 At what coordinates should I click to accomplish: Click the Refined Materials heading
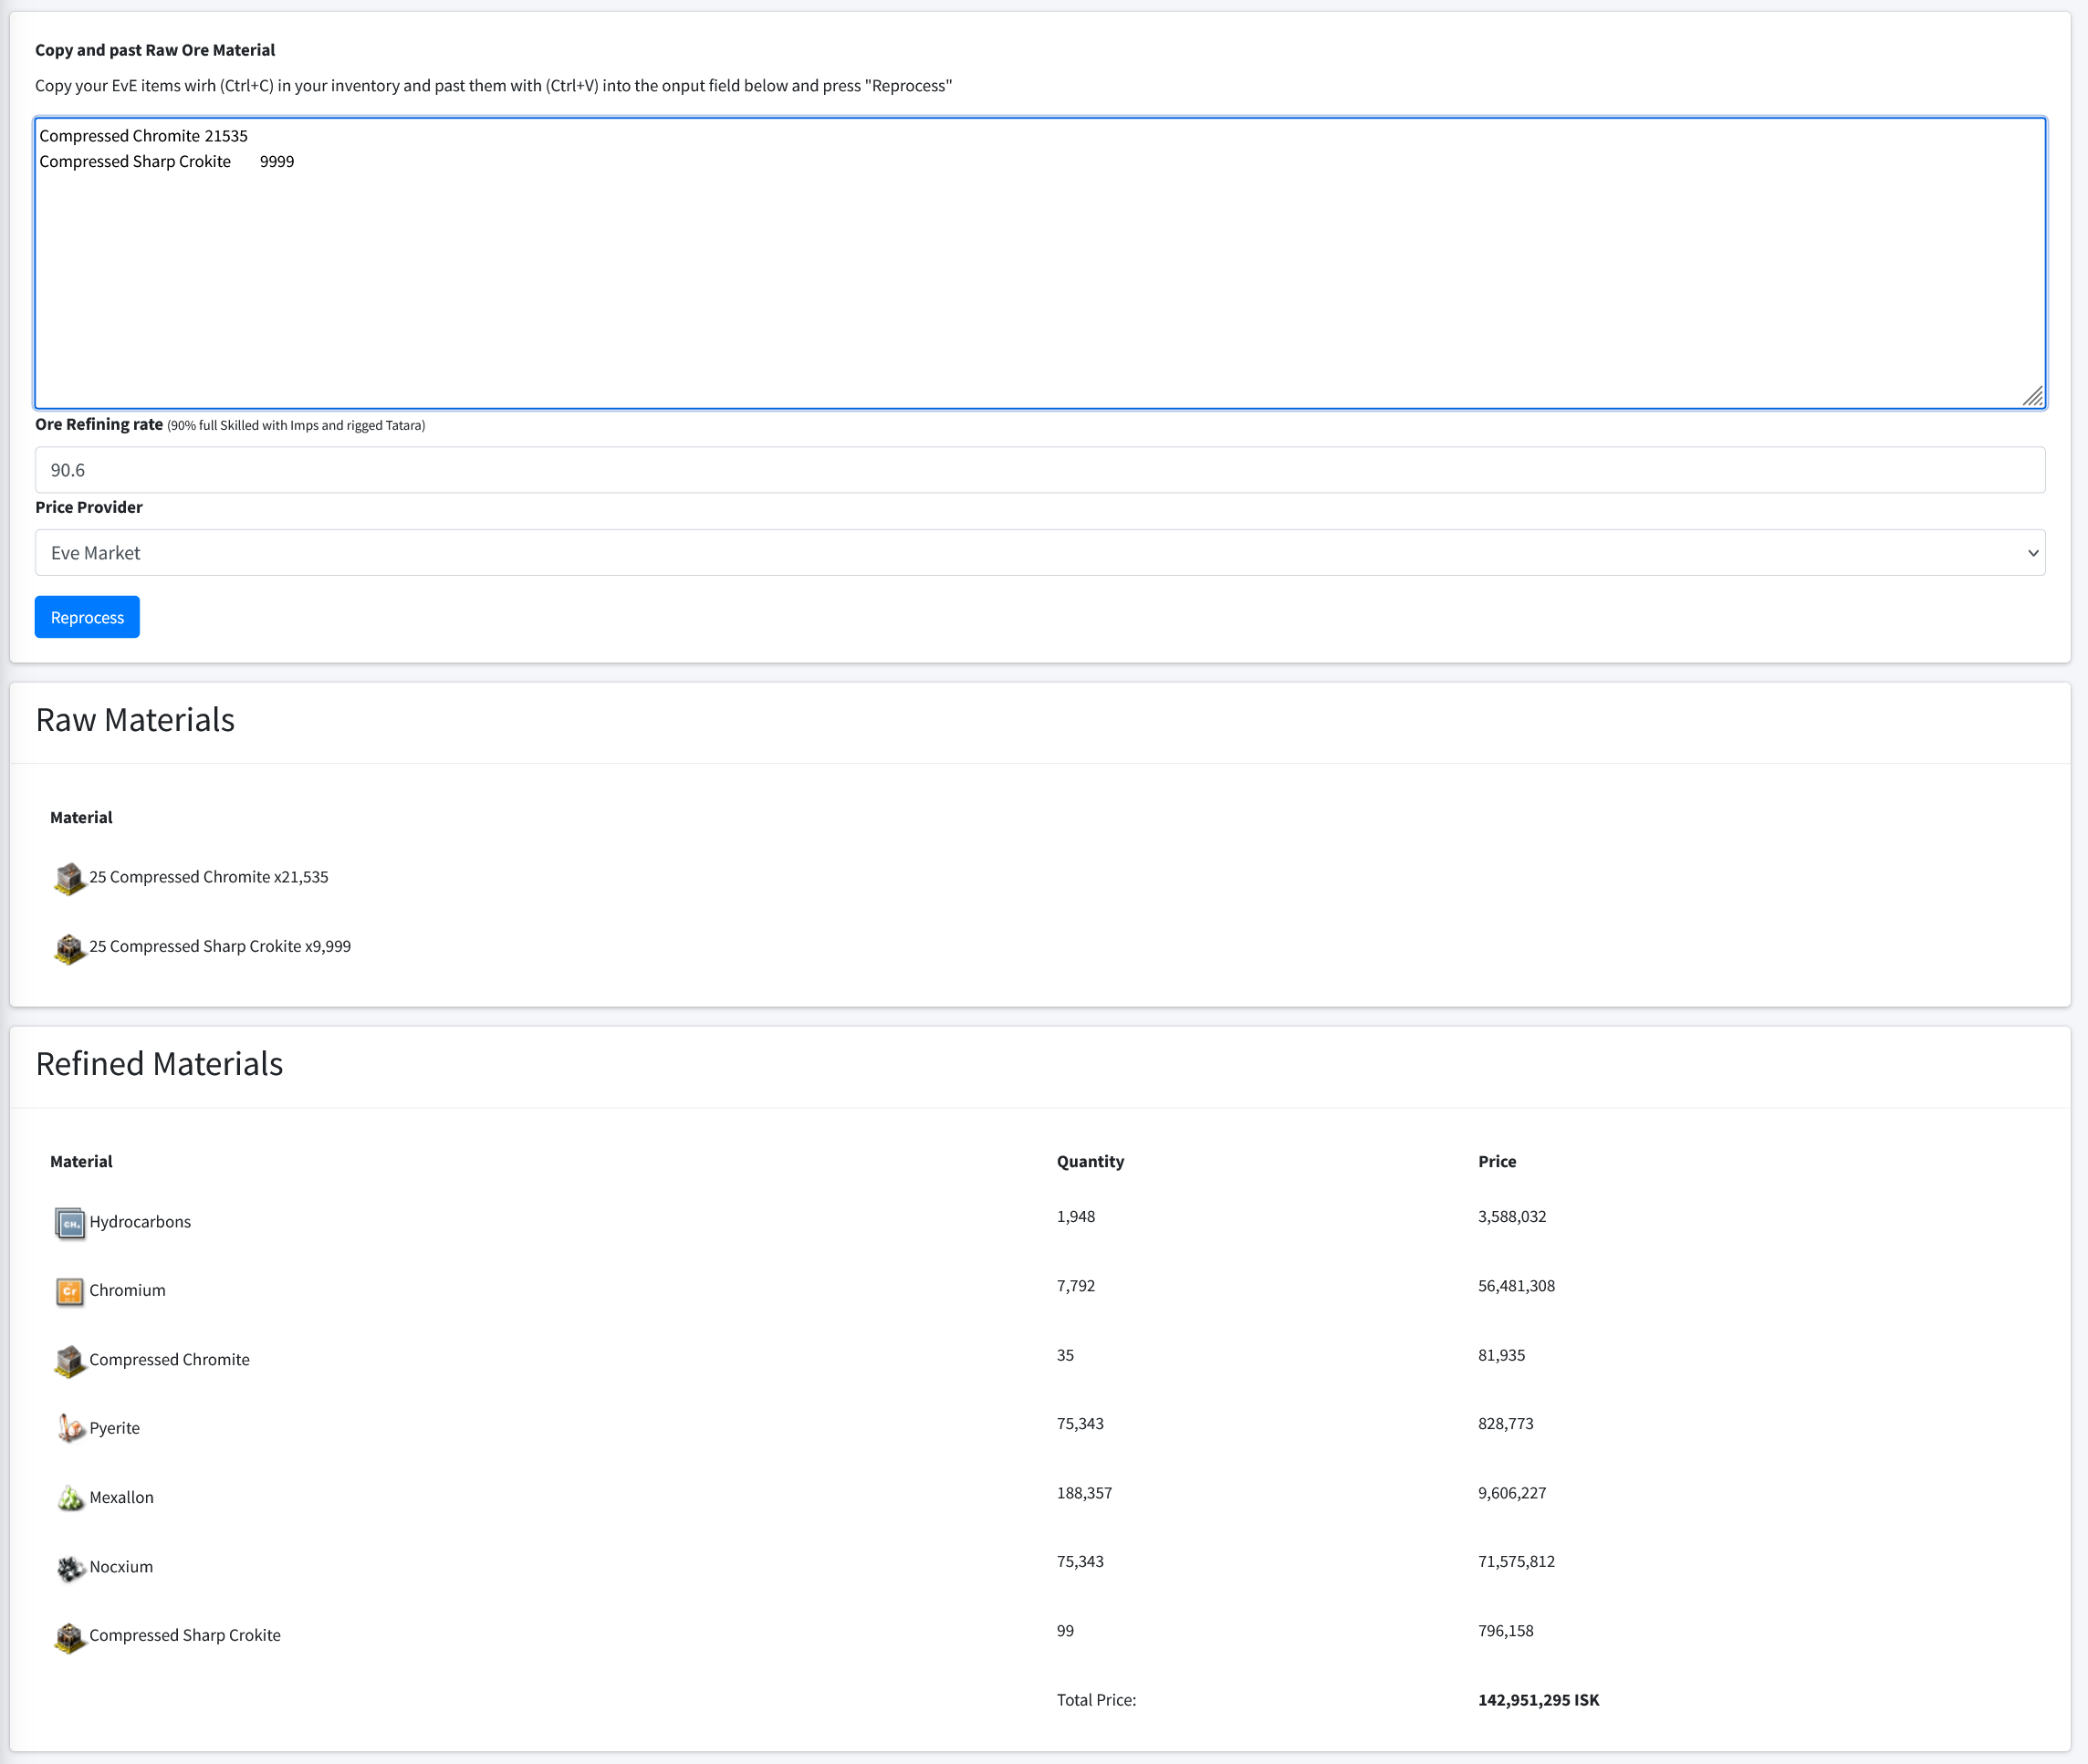pos(160,1064)
